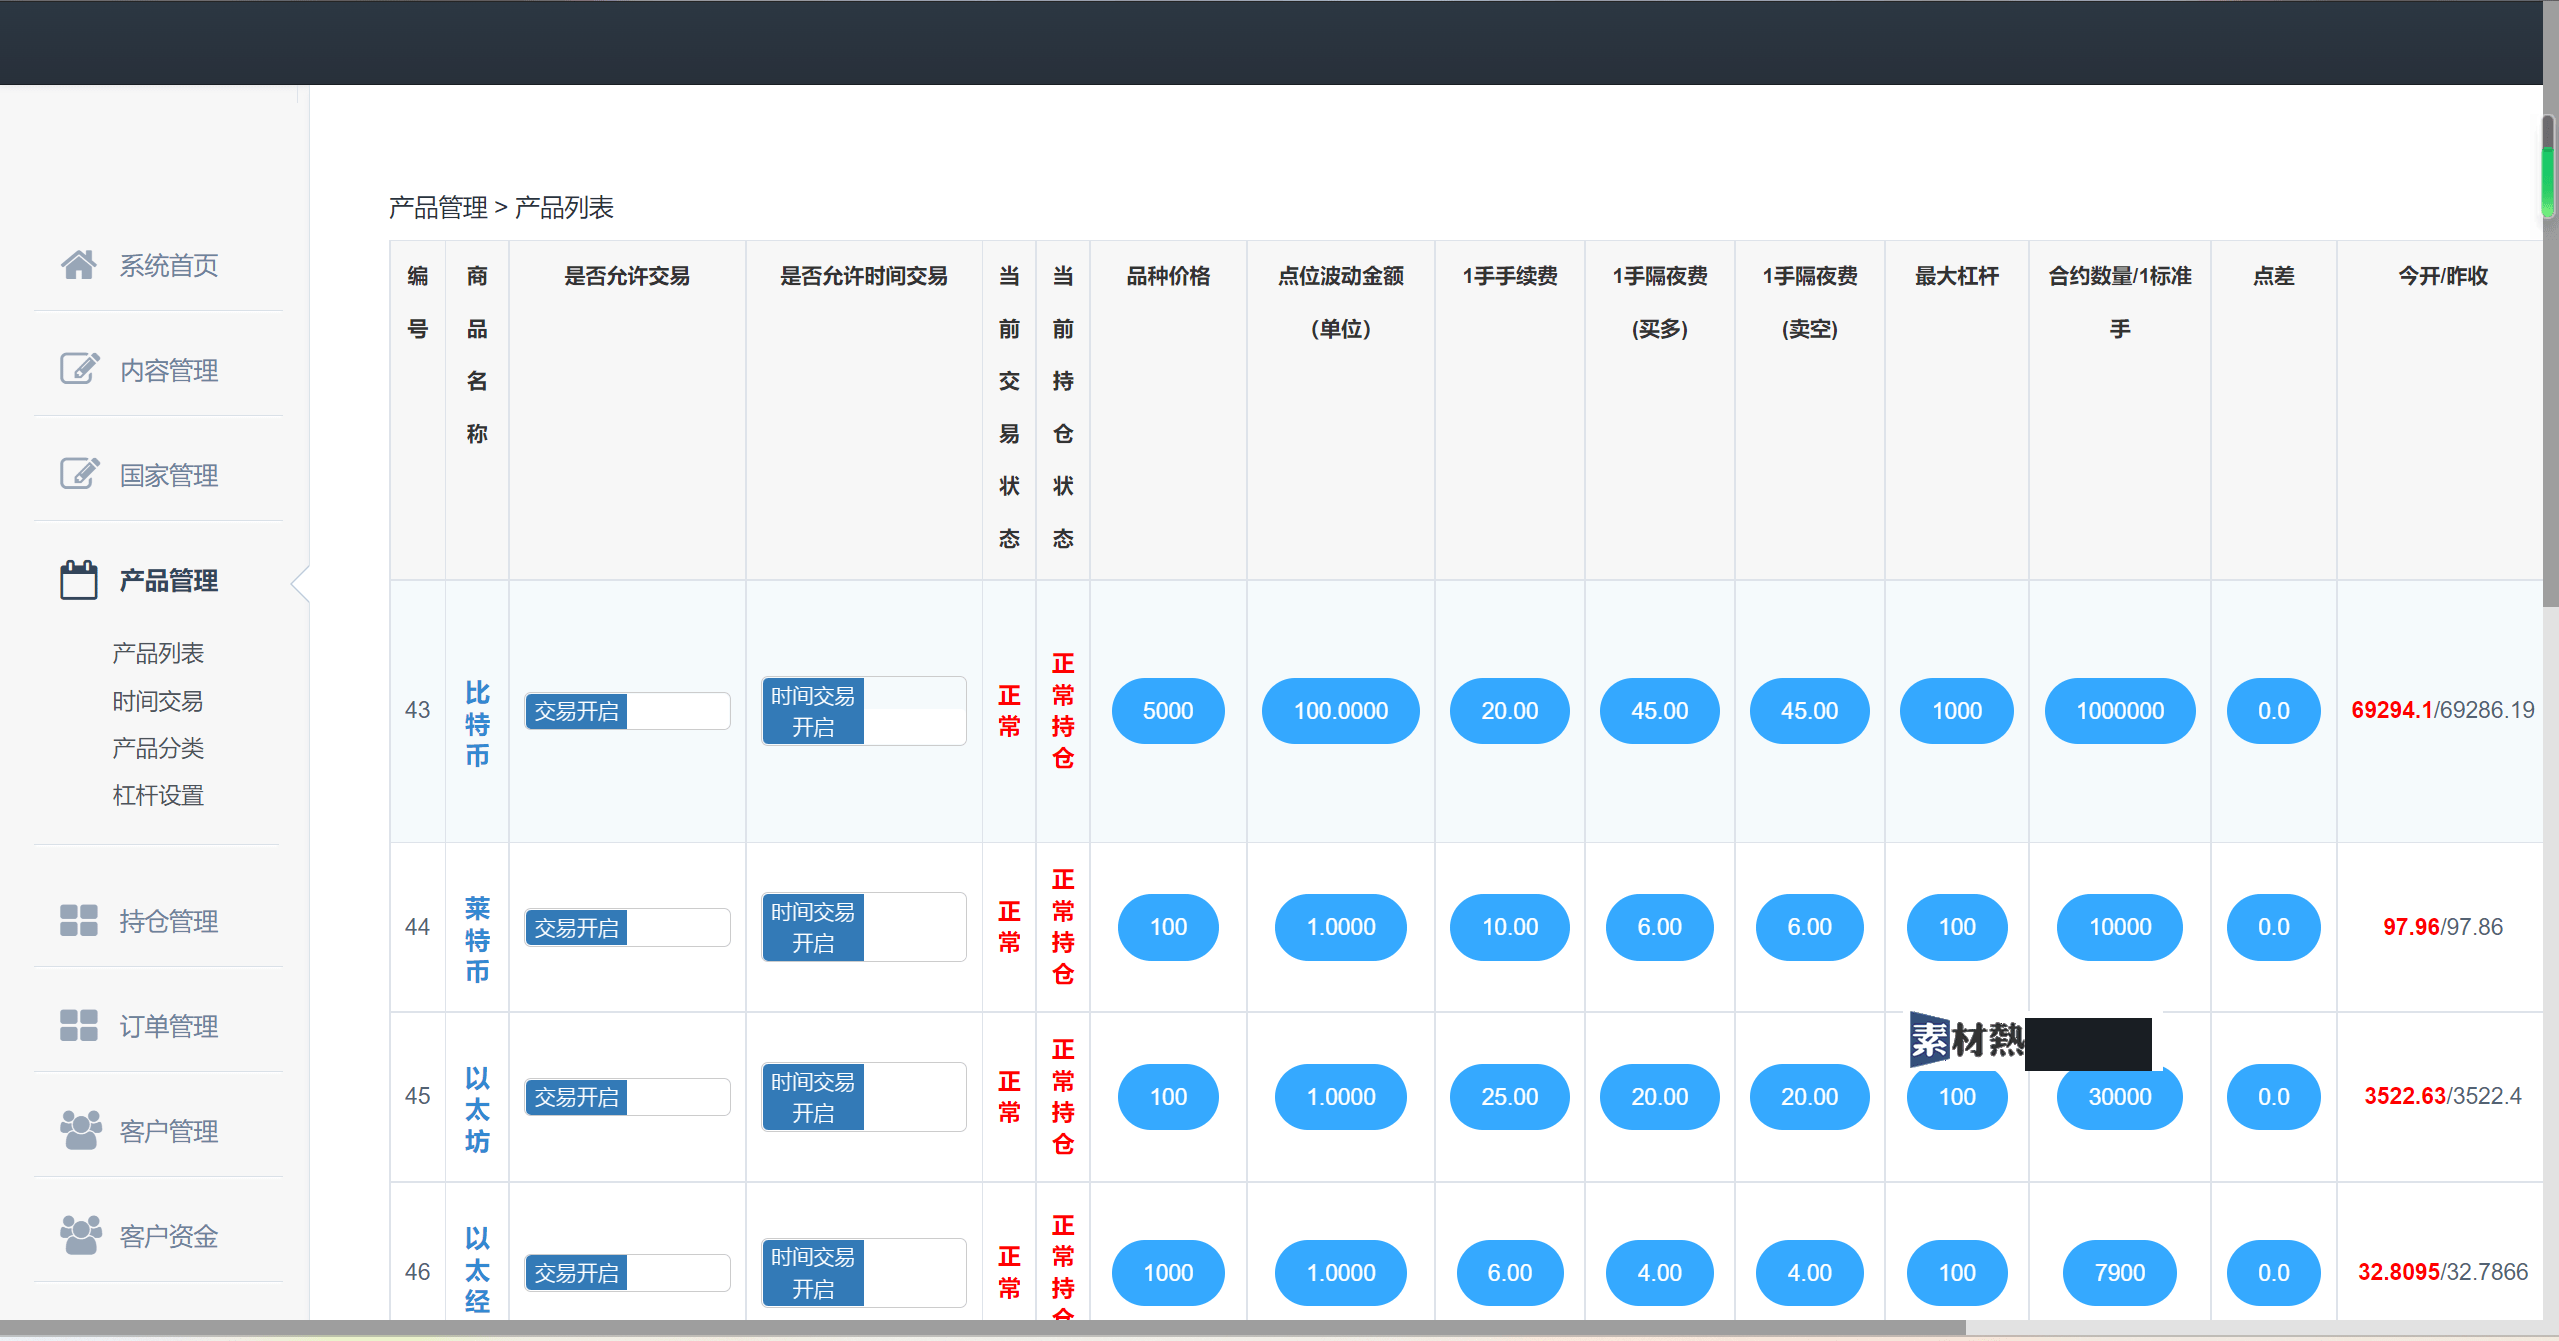Viewport: 2559px width, 1341px height.
Task: Open the 客户管理 menu
Action: (169, 1132)
